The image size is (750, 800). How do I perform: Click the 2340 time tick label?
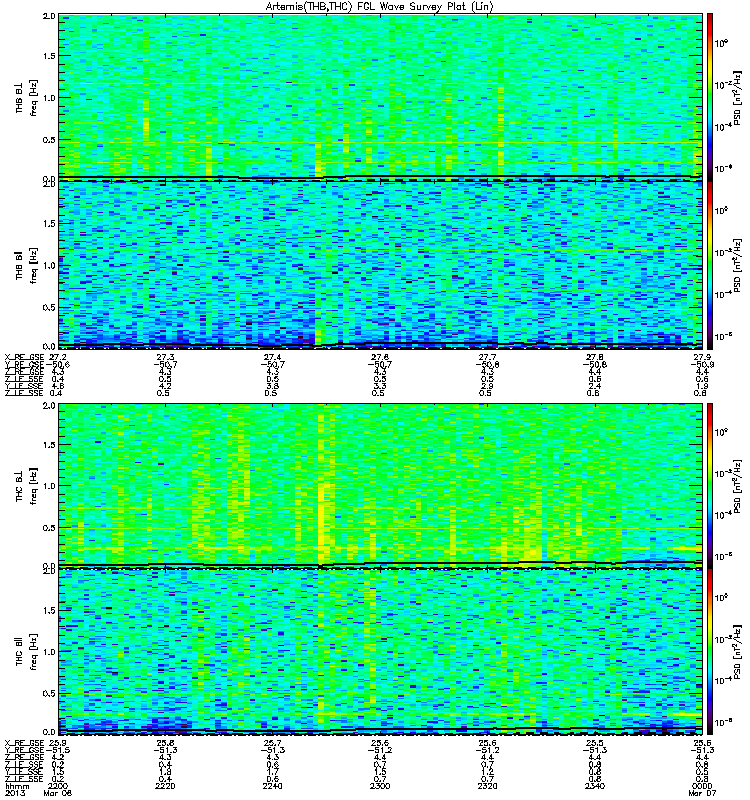[x=594, y=786]
